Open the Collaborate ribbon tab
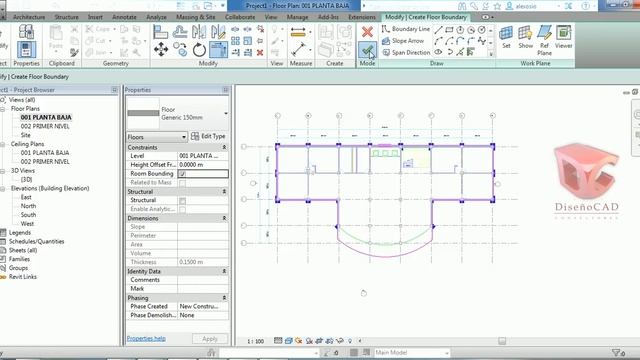This screenshot has height=360, width=640. tap(240, 17)
